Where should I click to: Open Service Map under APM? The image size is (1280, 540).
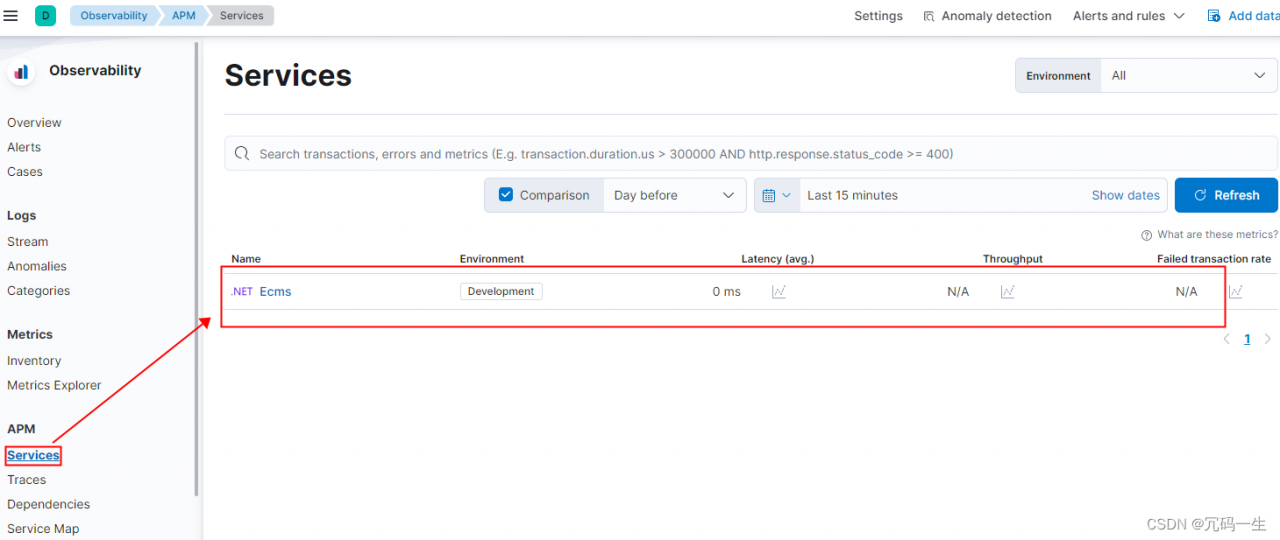[x=43, y=529]
